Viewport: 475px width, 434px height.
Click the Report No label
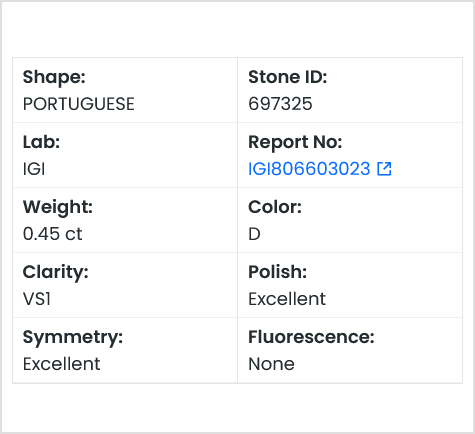click(295, 142)
